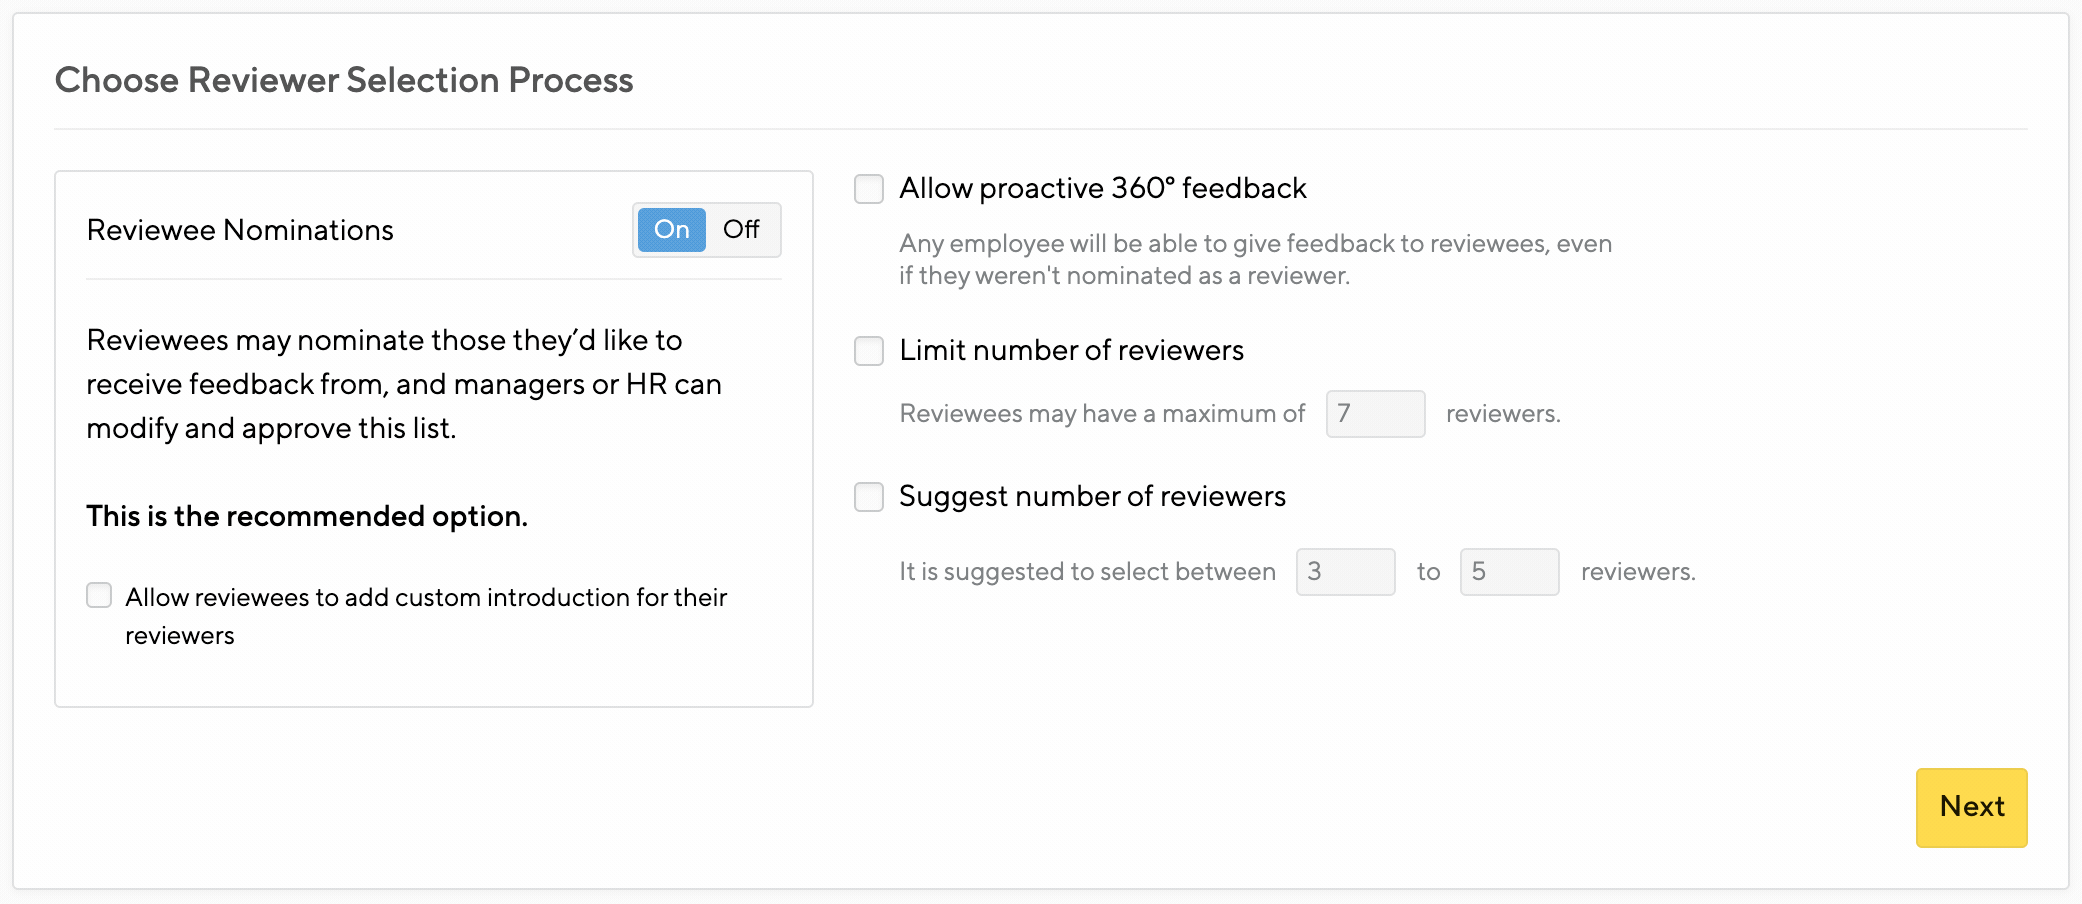
Task: Tick Suggest number of reviewers checkbox
Action: (869, 497)
